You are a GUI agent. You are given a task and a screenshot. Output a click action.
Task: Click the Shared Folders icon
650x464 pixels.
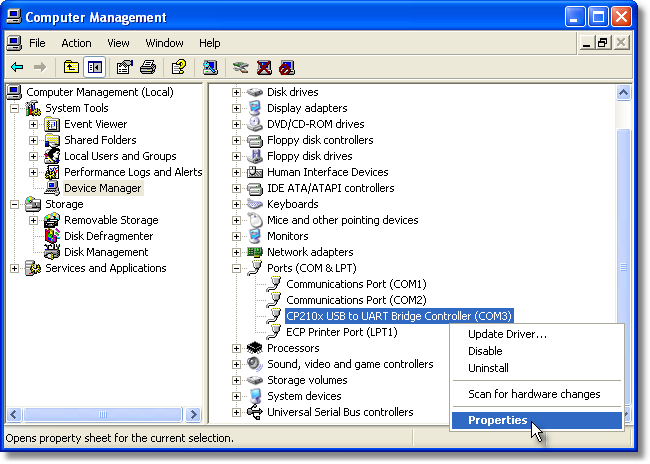point(52,140)
